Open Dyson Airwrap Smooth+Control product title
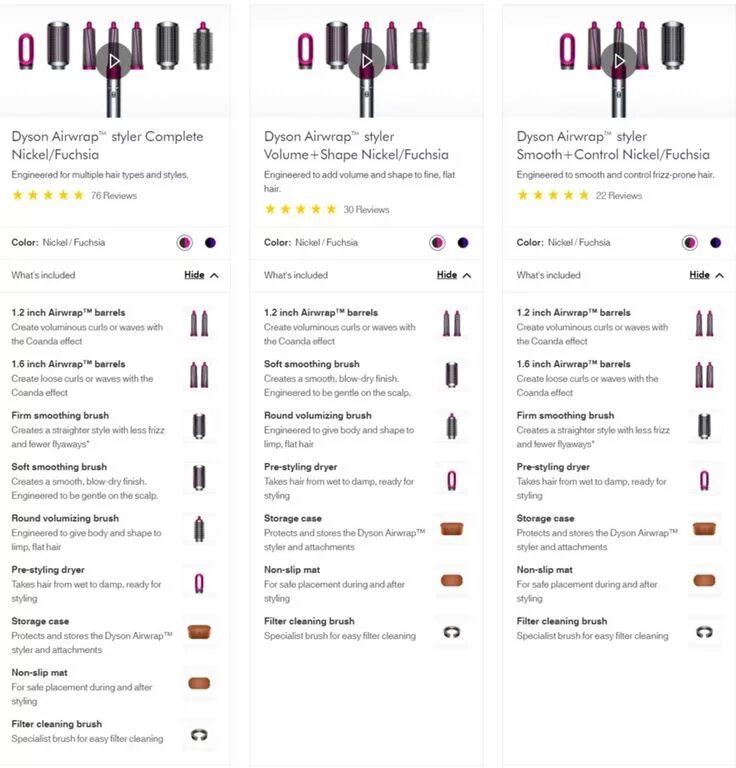The width and height of the screenshot is (736, 768). tap(613, 145)
